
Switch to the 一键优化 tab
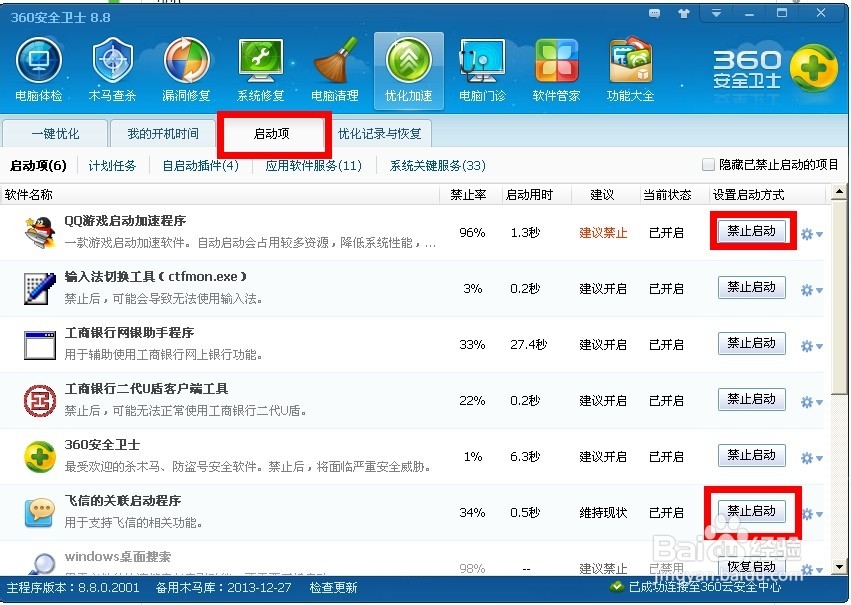tap(55, 133)
